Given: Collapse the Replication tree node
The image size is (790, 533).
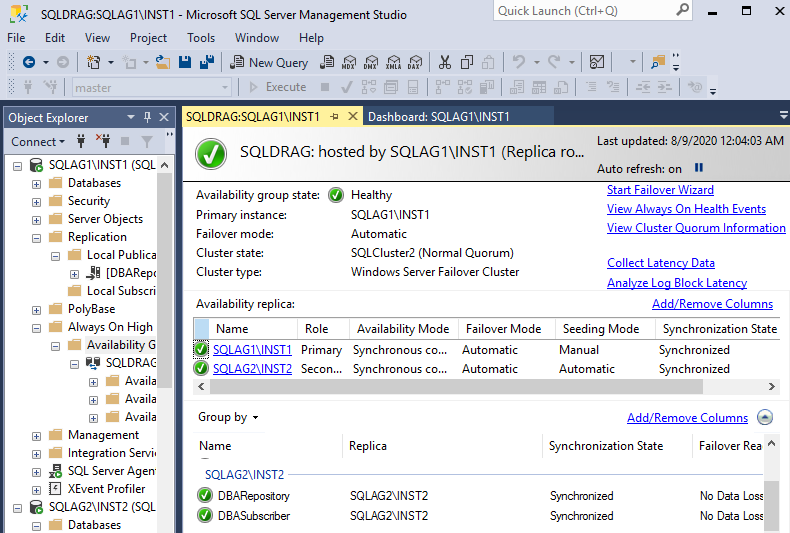Looking at the screenshot, I should pyautogui.click(x=37, y=237).
